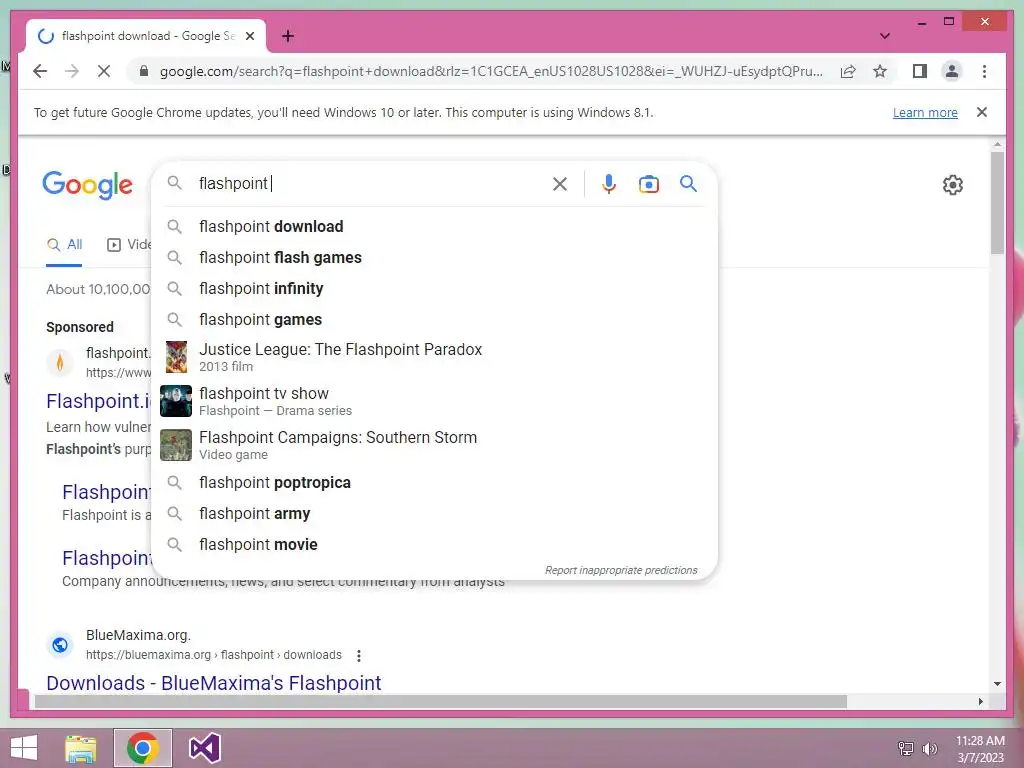Image resolution: width=1024 pixels, height=768 pixels.
Task: Open the volume speaker tray icon
Action: (x=929, y=748)
